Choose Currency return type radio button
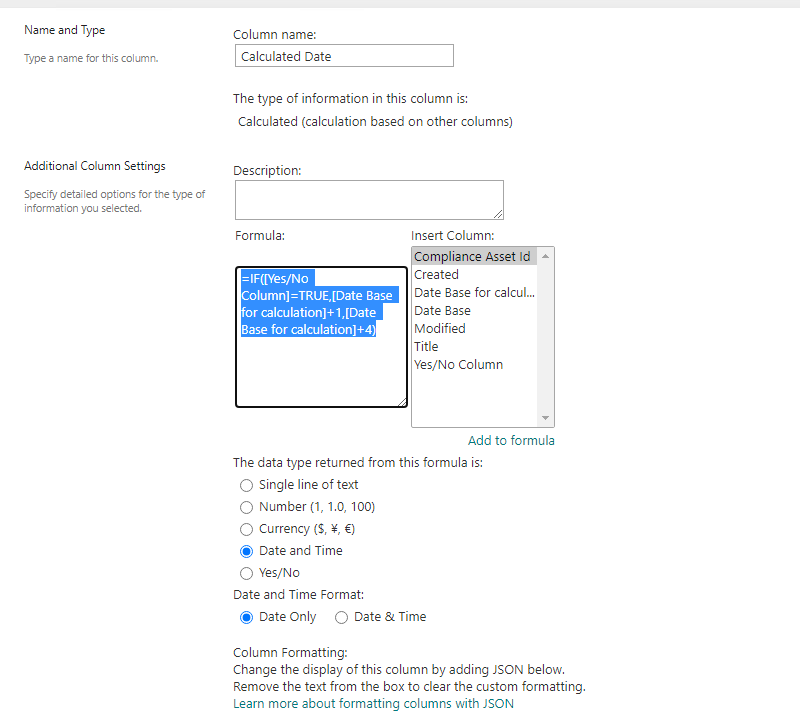This screenshot has width=800, height=714. coord(246,529)
